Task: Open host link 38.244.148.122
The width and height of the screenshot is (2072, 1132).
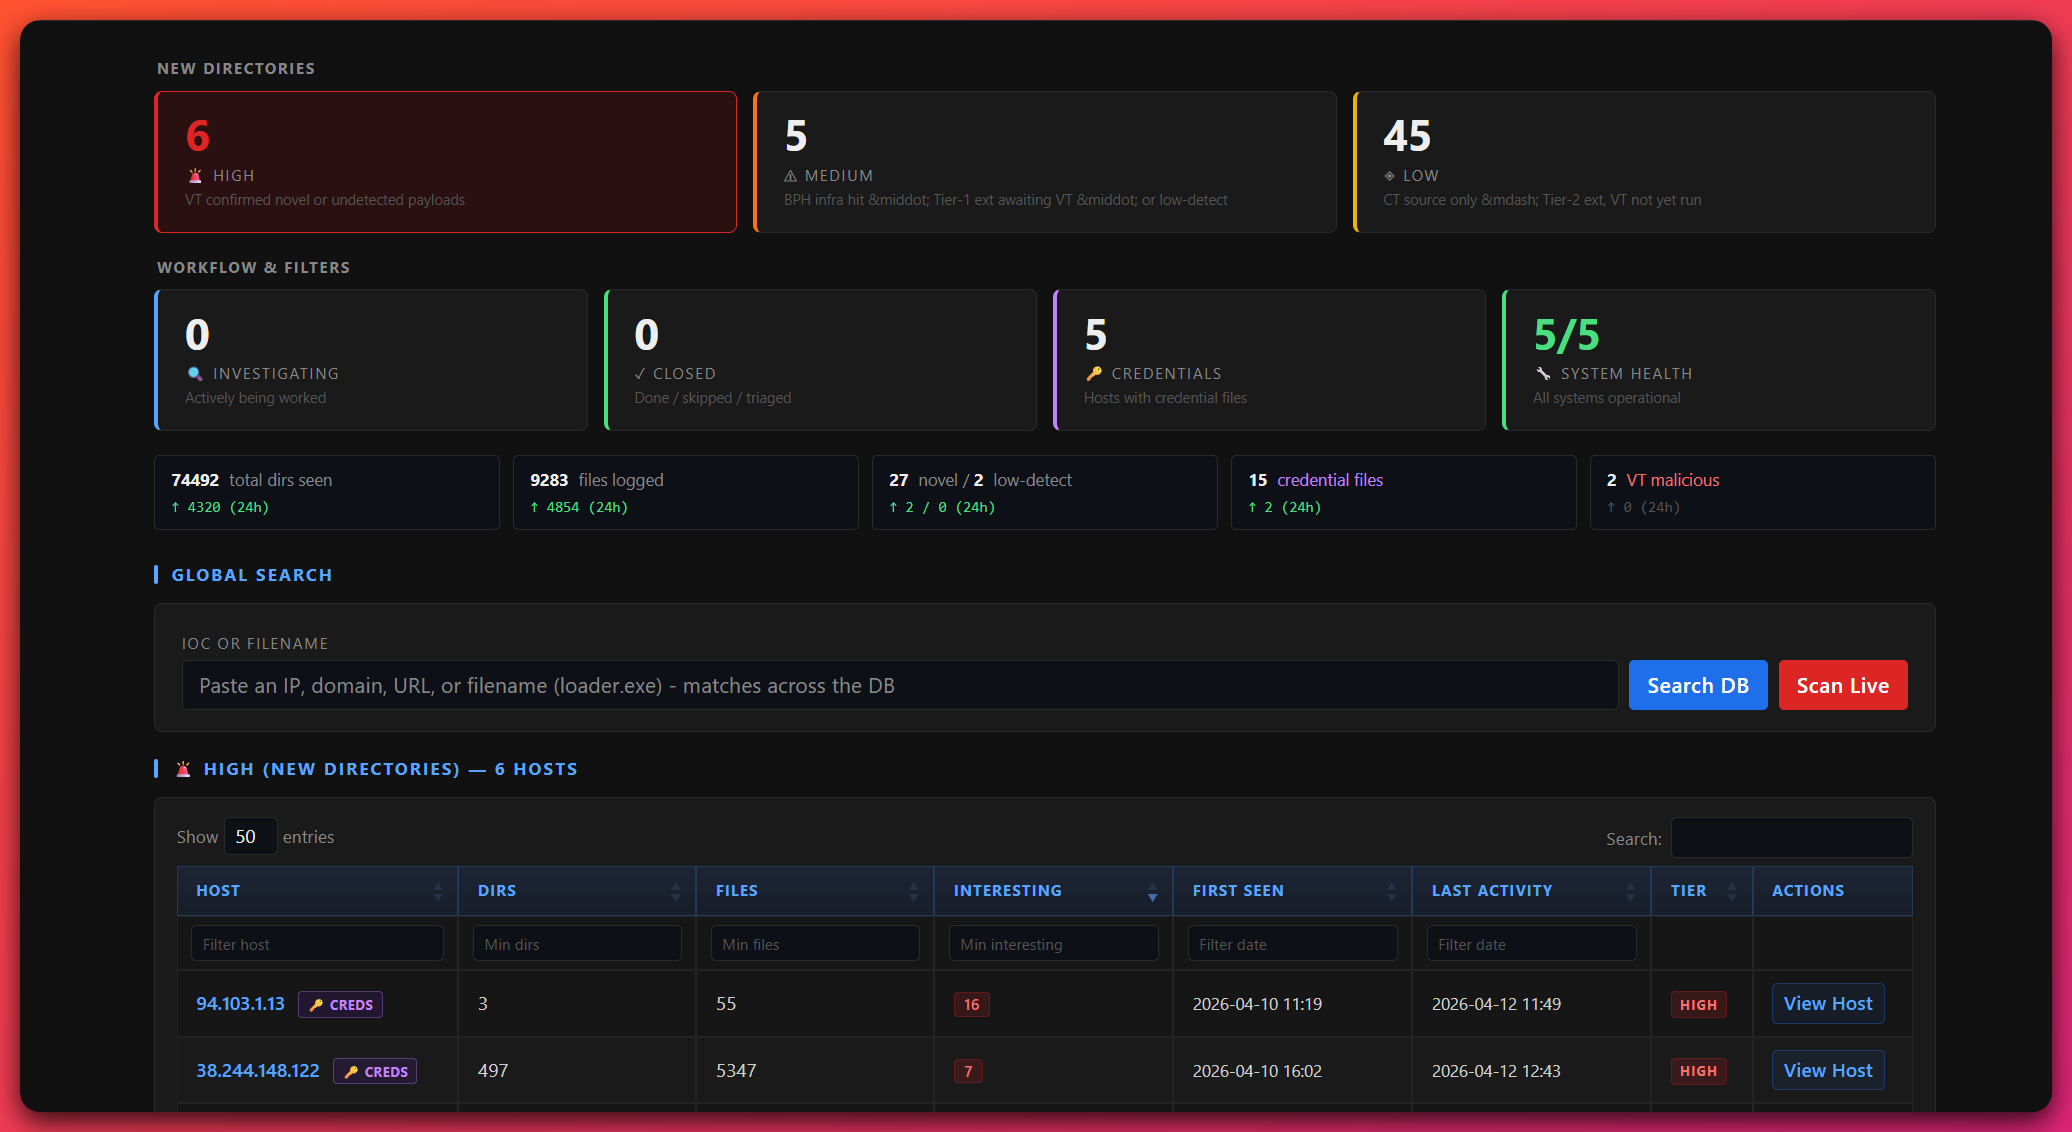Action: [258, 1071]
